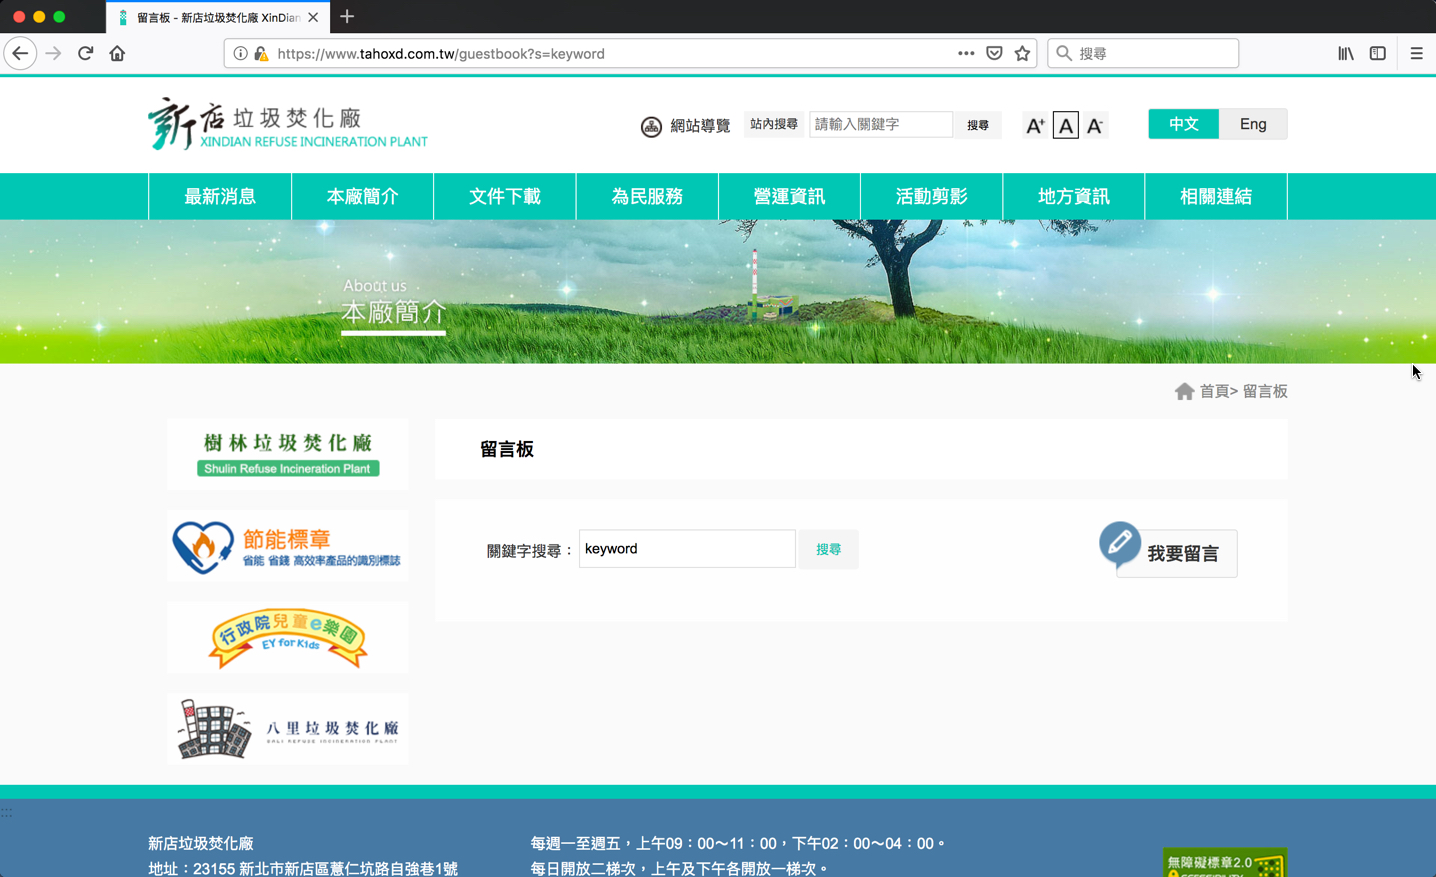Switch language to Eng
1436x877 pixels.
1253,124
